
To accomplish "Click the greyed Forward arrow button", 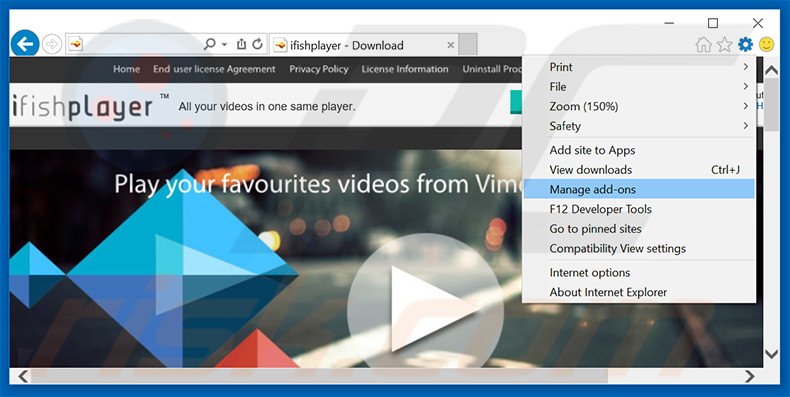I will pyautogui.click(x=51, y=45).
